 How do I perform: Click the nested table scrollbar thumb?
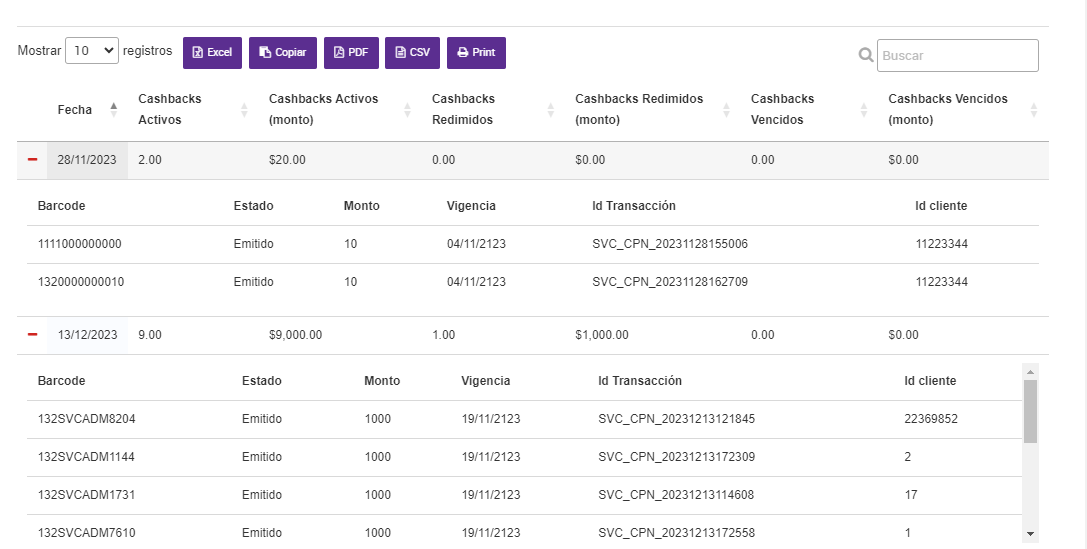pos(1030,410)
